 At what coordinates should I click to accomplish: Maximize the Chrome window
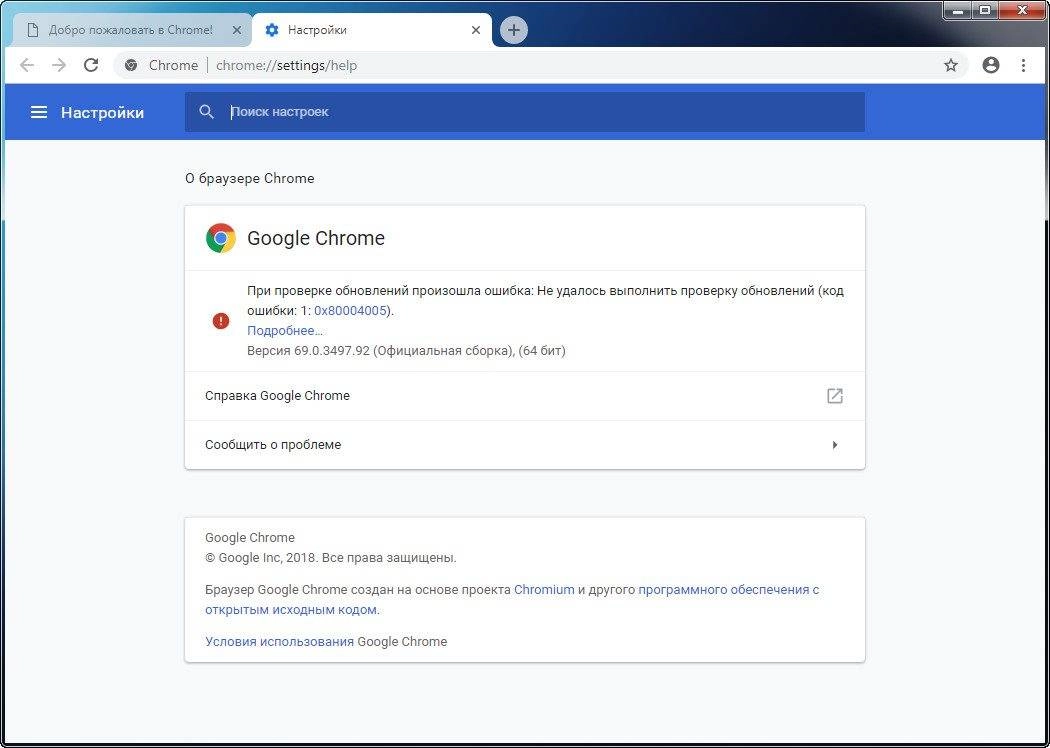985,10
